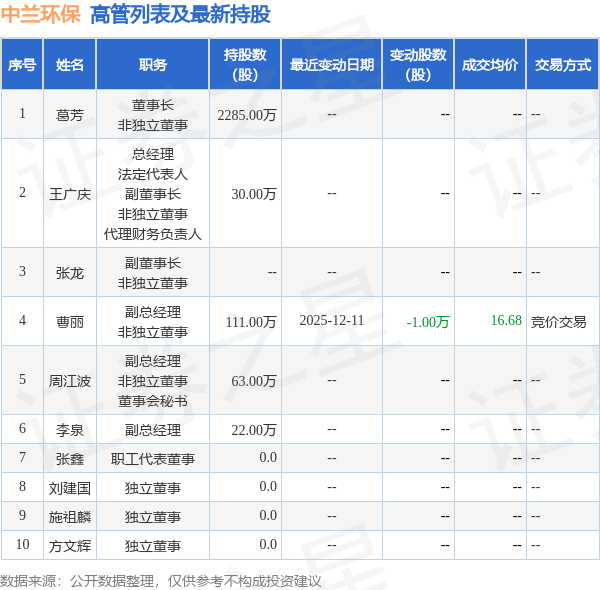Click the name 方文辉 in last row
This screenshot has height=590, width=600.
pos(70,545)
